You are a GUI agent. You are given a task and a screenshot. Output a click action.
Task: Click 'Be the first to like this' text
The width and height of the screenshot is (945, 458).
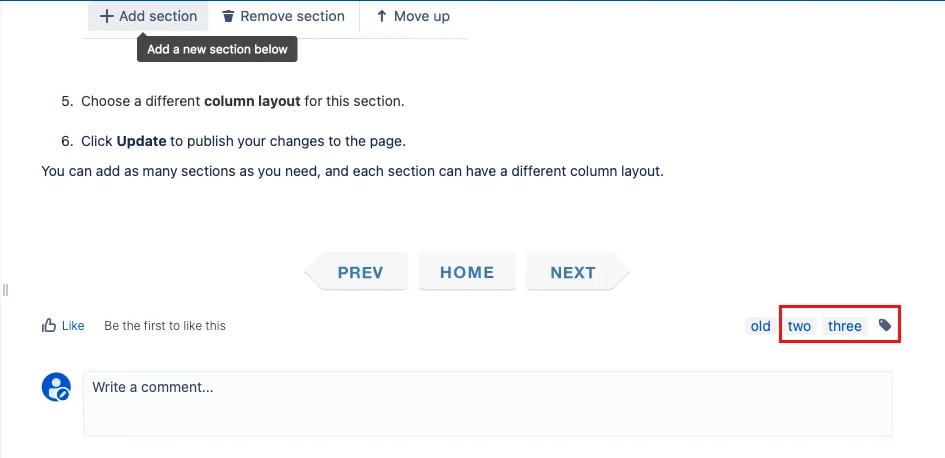tap(165, 326)
